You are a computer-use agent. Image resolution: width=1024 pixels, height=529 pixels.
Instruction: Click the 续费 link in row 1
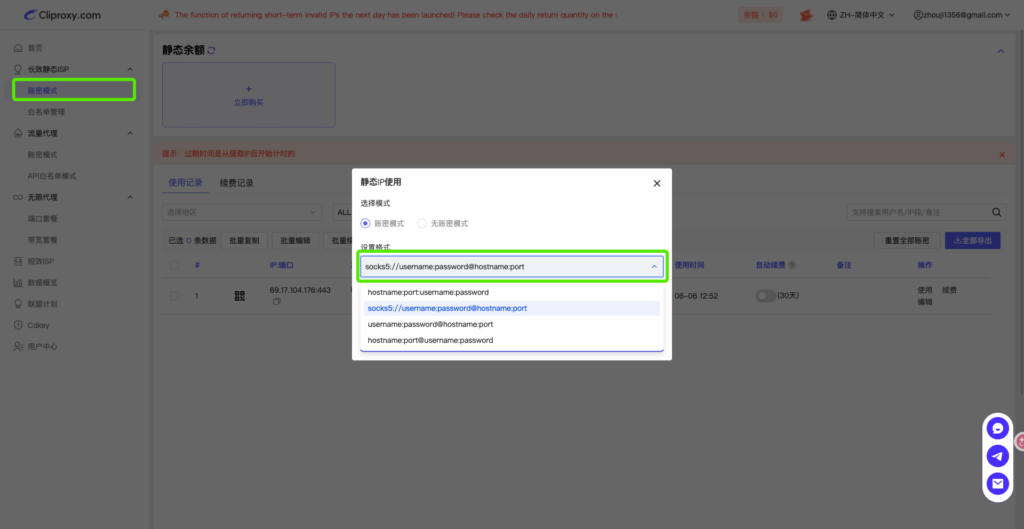point(949,290)
